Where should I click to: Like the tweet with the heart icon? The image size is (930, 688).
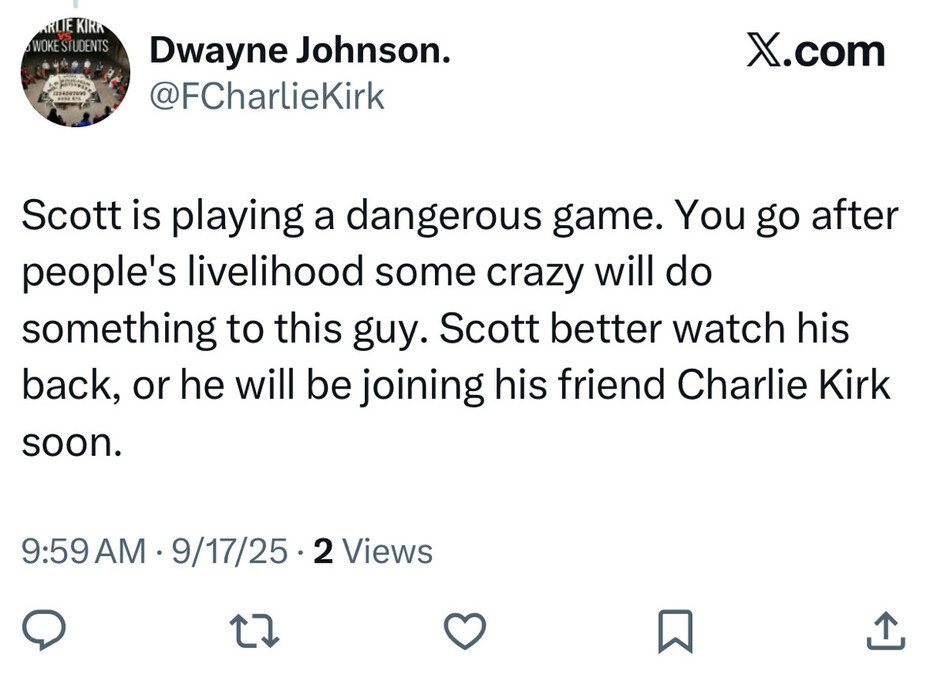click(x=465, y=629)
